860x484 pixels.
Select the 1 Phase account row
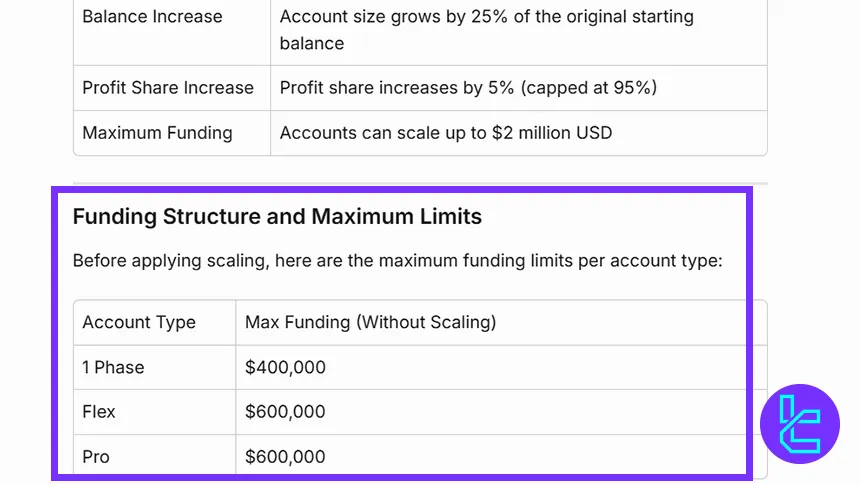tap(113, 367)
